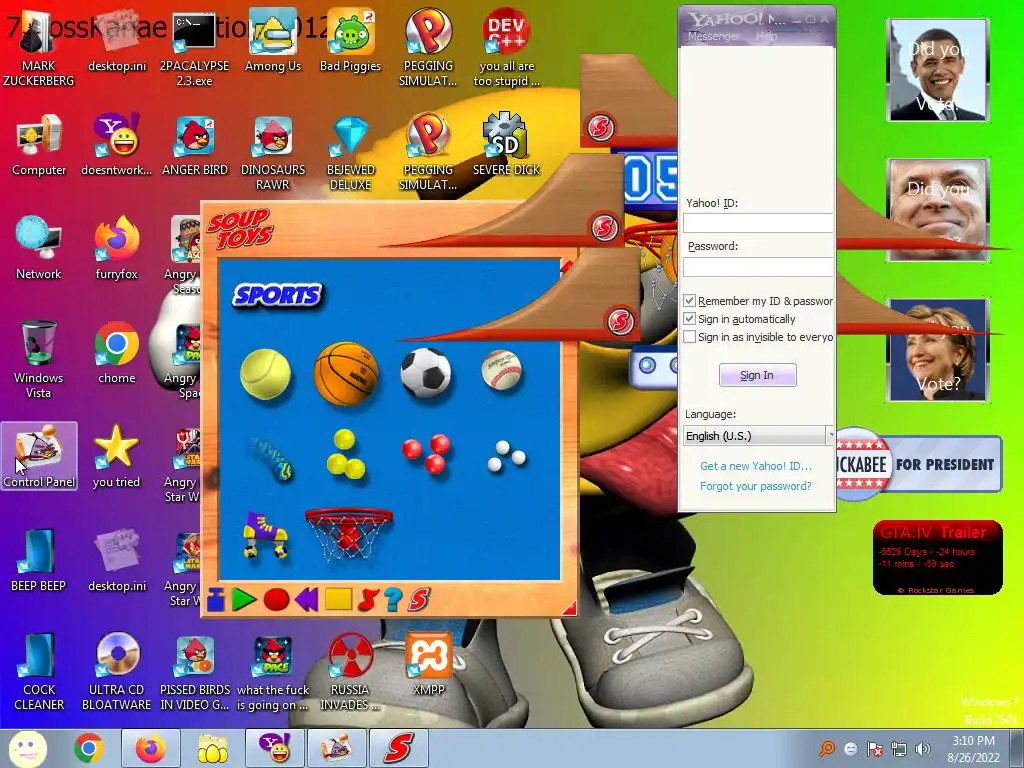Click the red record button in Soup Toys

[276, 600]
